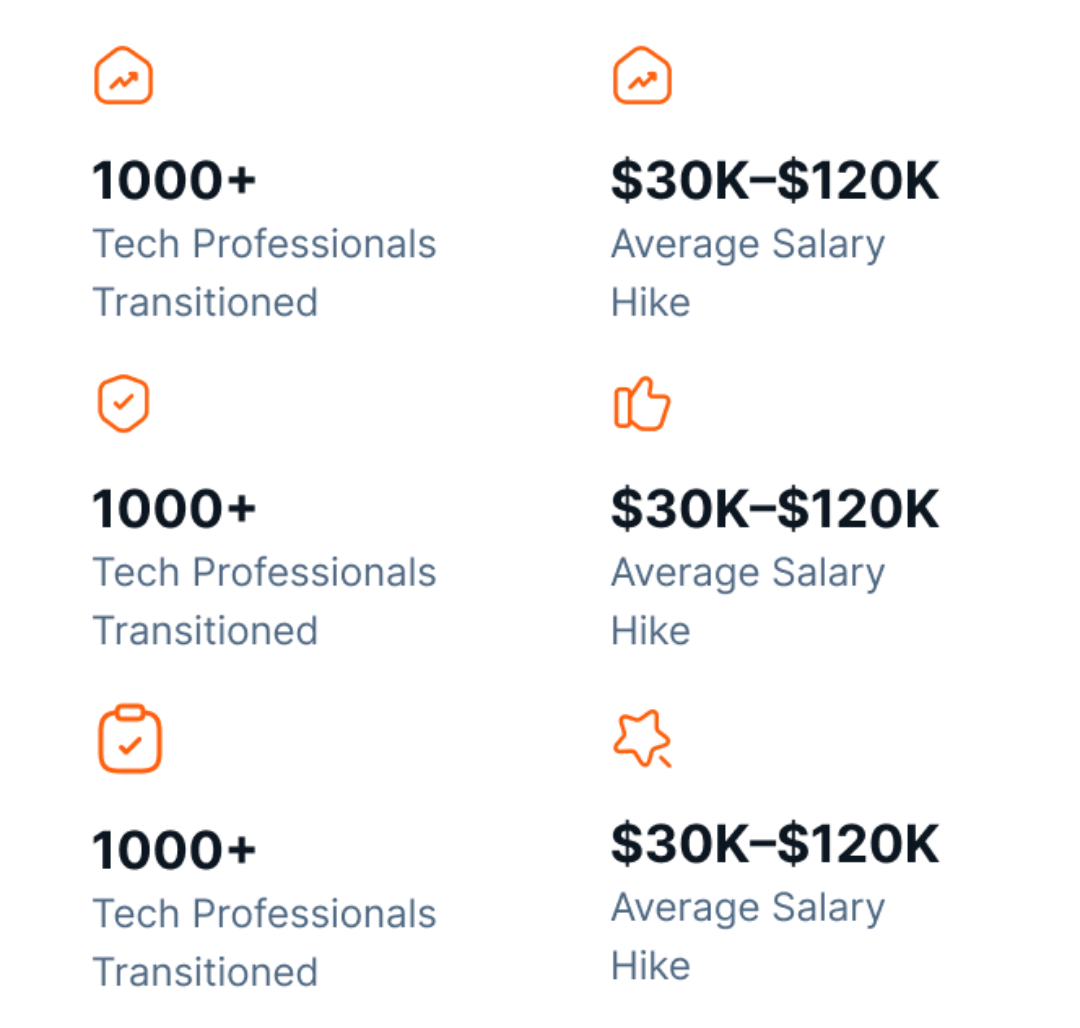Viewport: 1080px width, 1028px height.
Task: Click the magic star wand icon
Action: point(642,738)
